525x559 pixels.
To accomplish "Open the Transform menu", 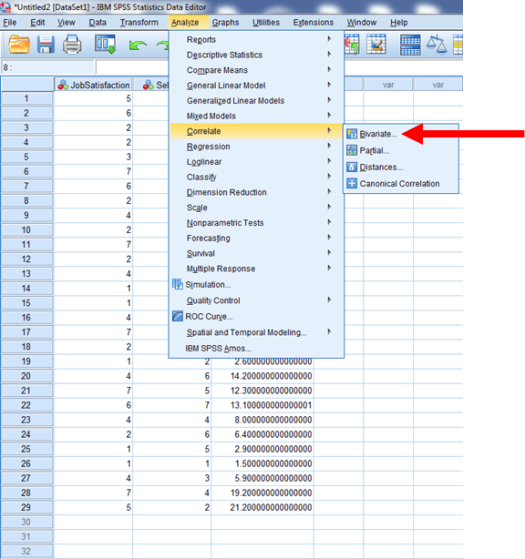I will 139,22.
